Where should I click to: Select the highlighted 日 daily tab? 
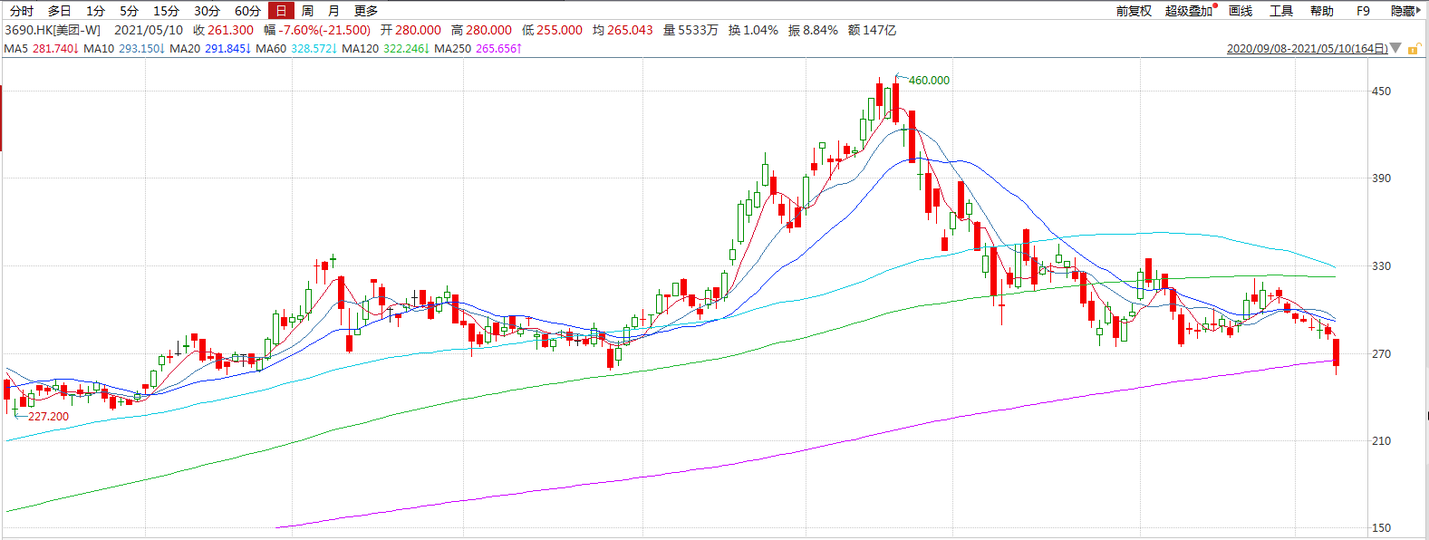[281, 11]
